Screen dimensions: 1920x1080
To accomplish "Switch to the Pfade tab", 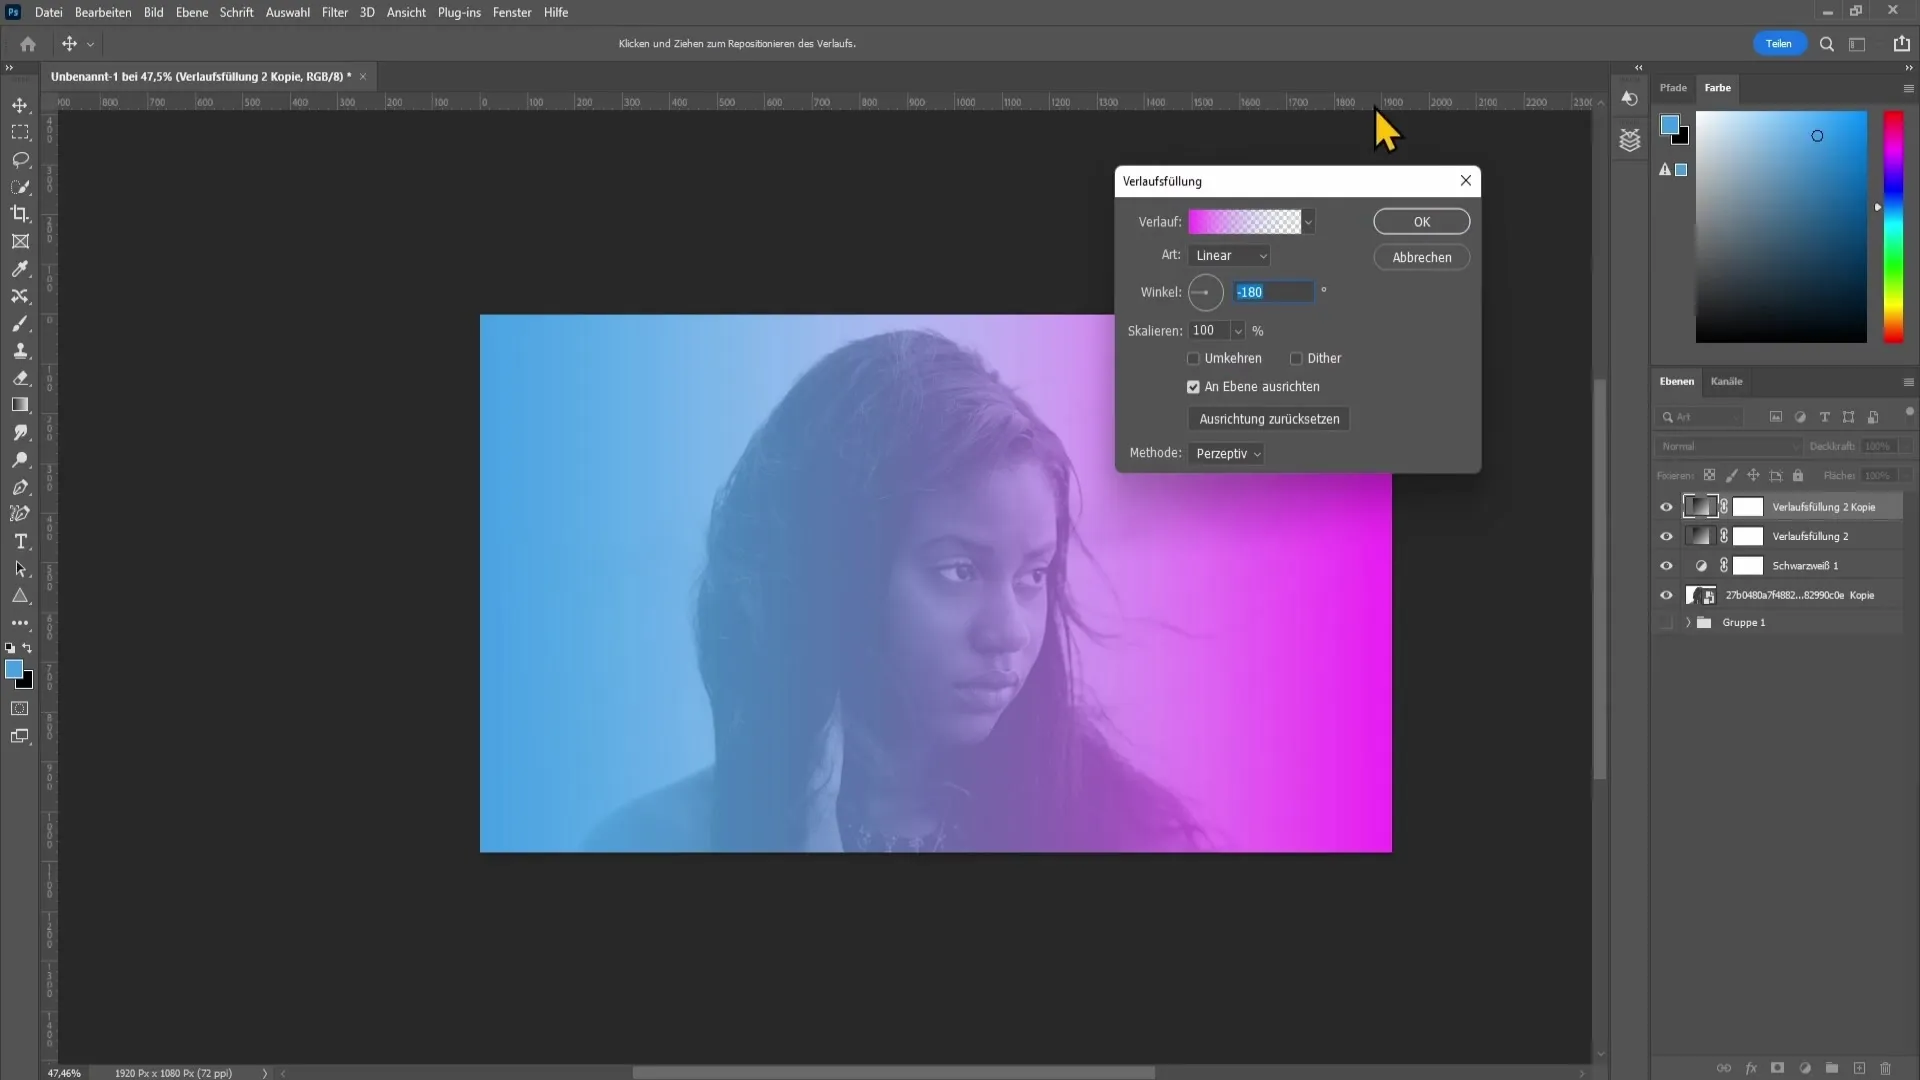I will [1673, 88].
